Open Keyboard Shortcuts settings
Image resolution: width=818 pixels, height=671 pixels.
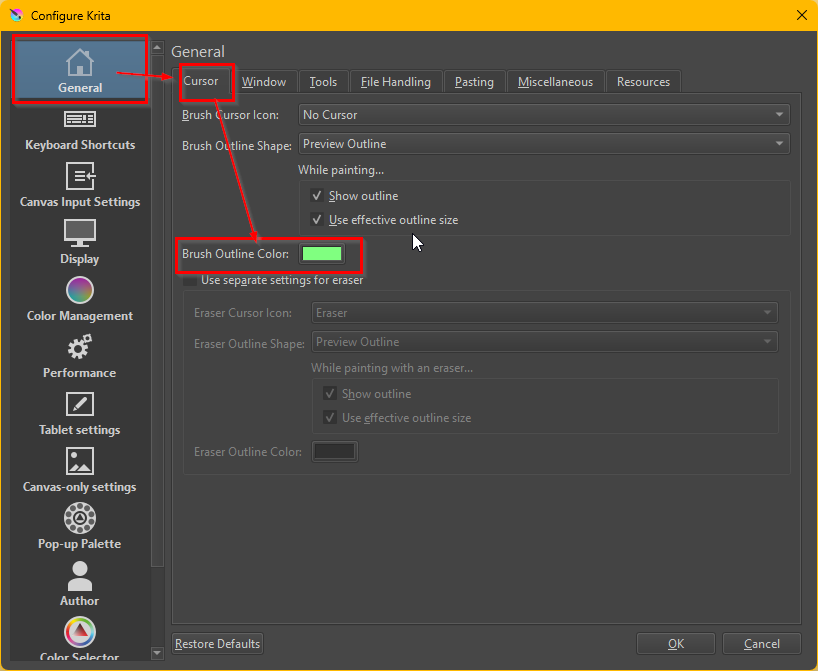[80, 130]
